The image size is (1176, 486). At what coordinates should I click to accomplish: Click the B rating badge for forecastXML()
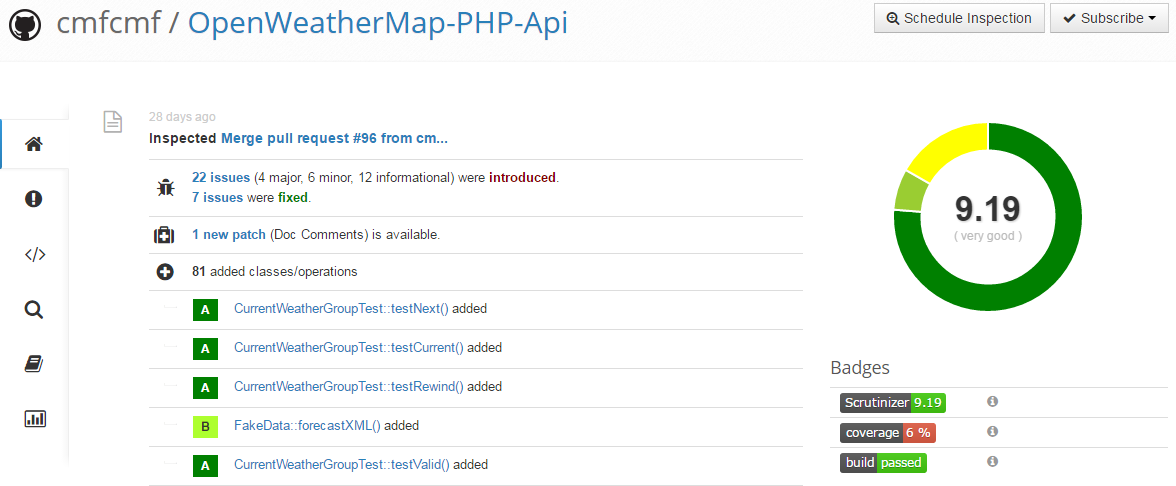(x=205, y=426)
